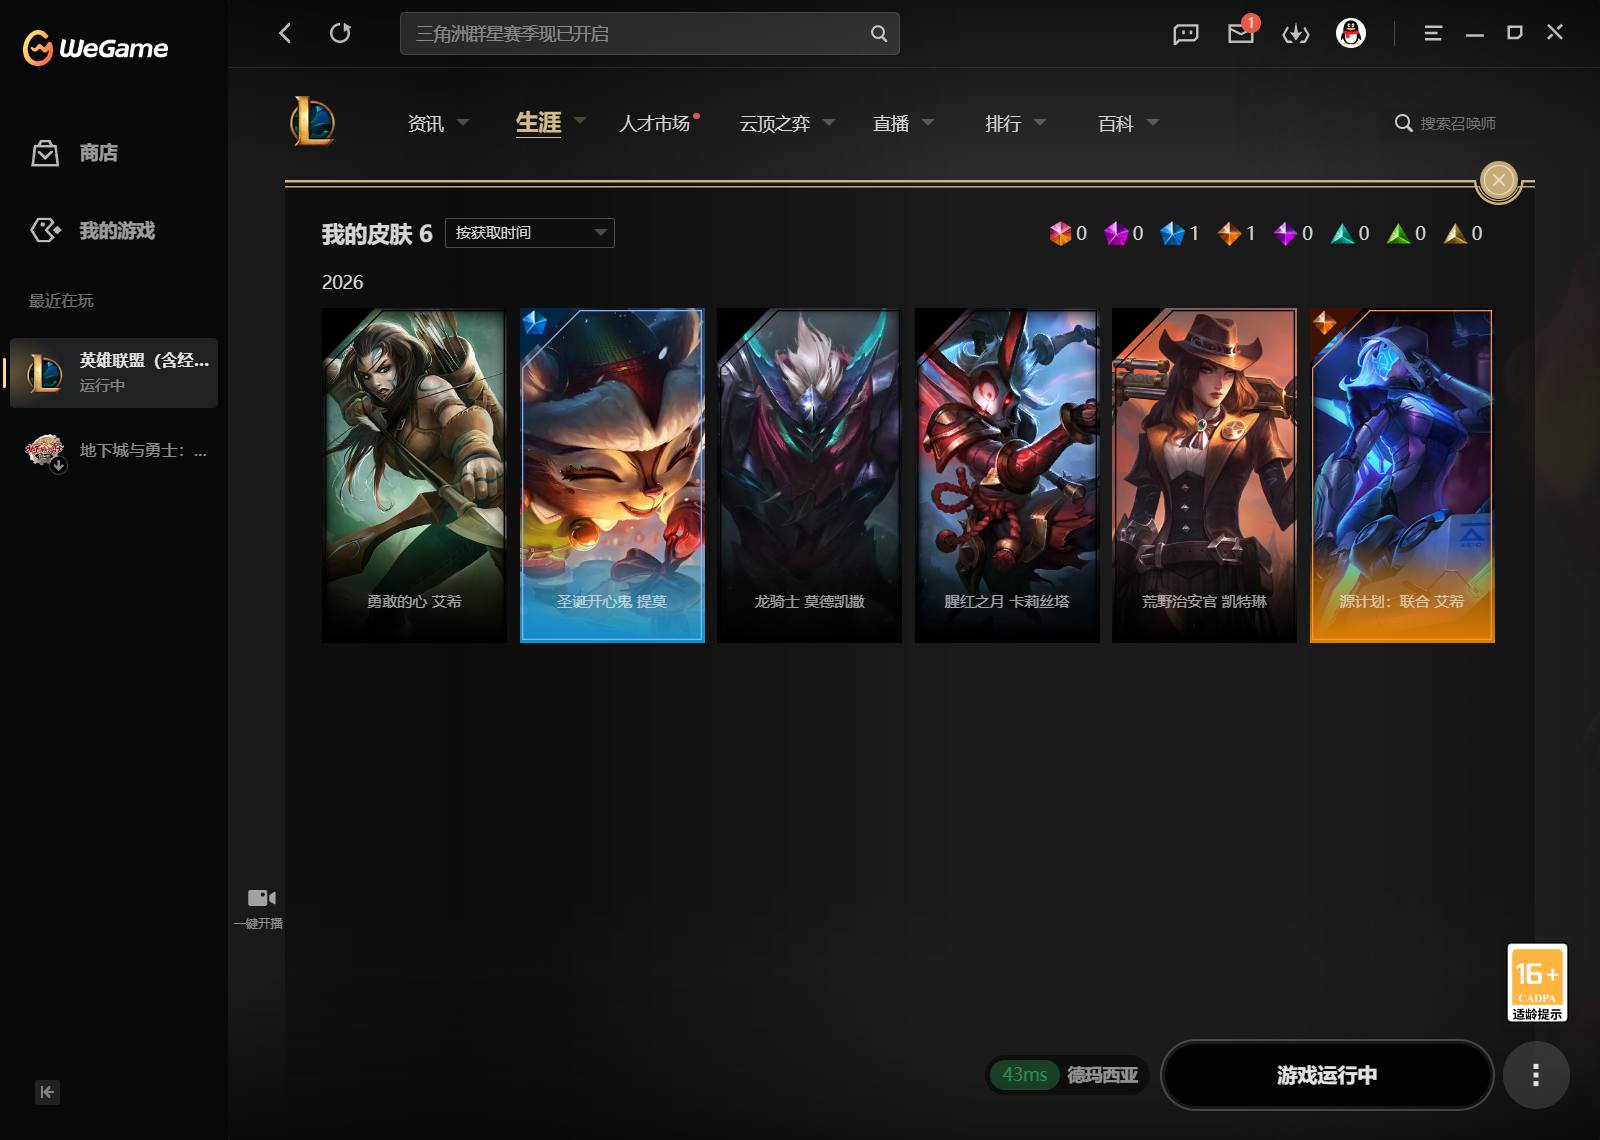Open the more options three-dot button

[1536, 1075]
